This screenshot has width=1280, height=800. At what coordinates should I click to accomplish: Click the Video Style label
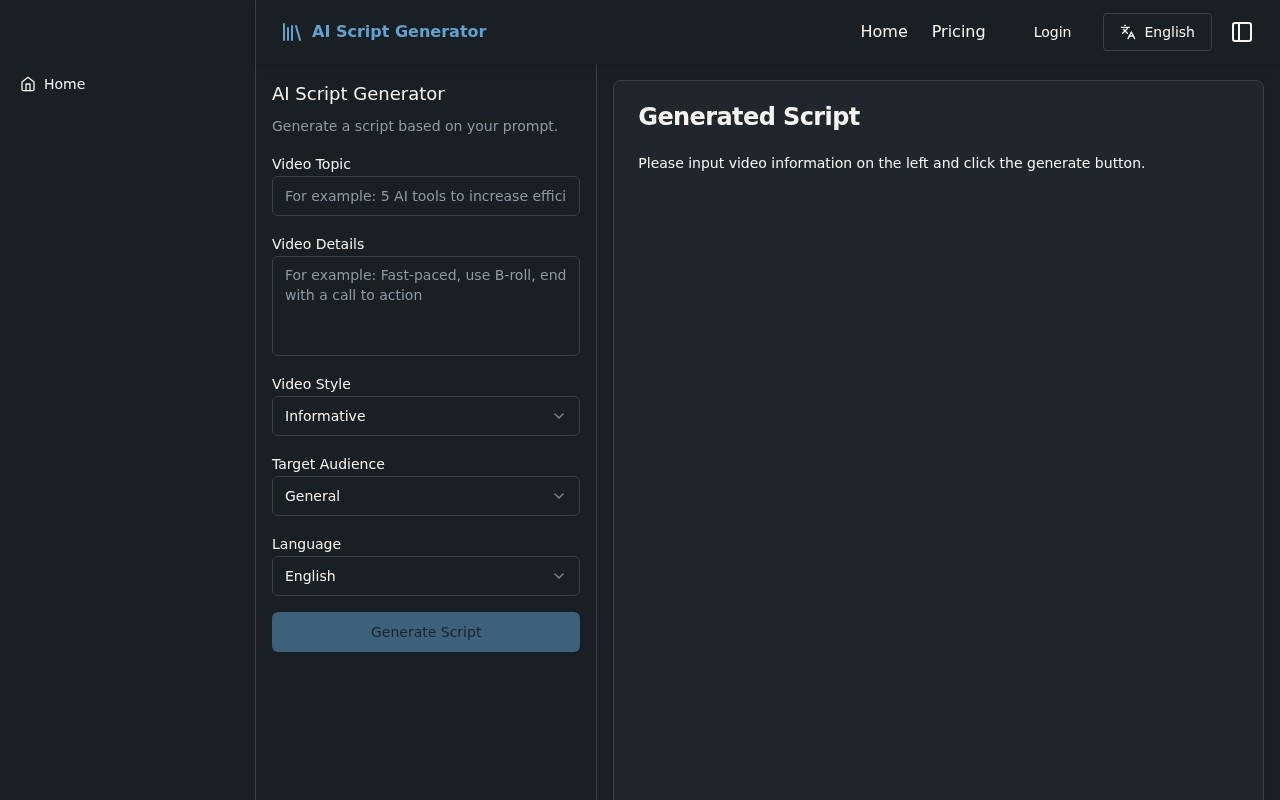311,384
